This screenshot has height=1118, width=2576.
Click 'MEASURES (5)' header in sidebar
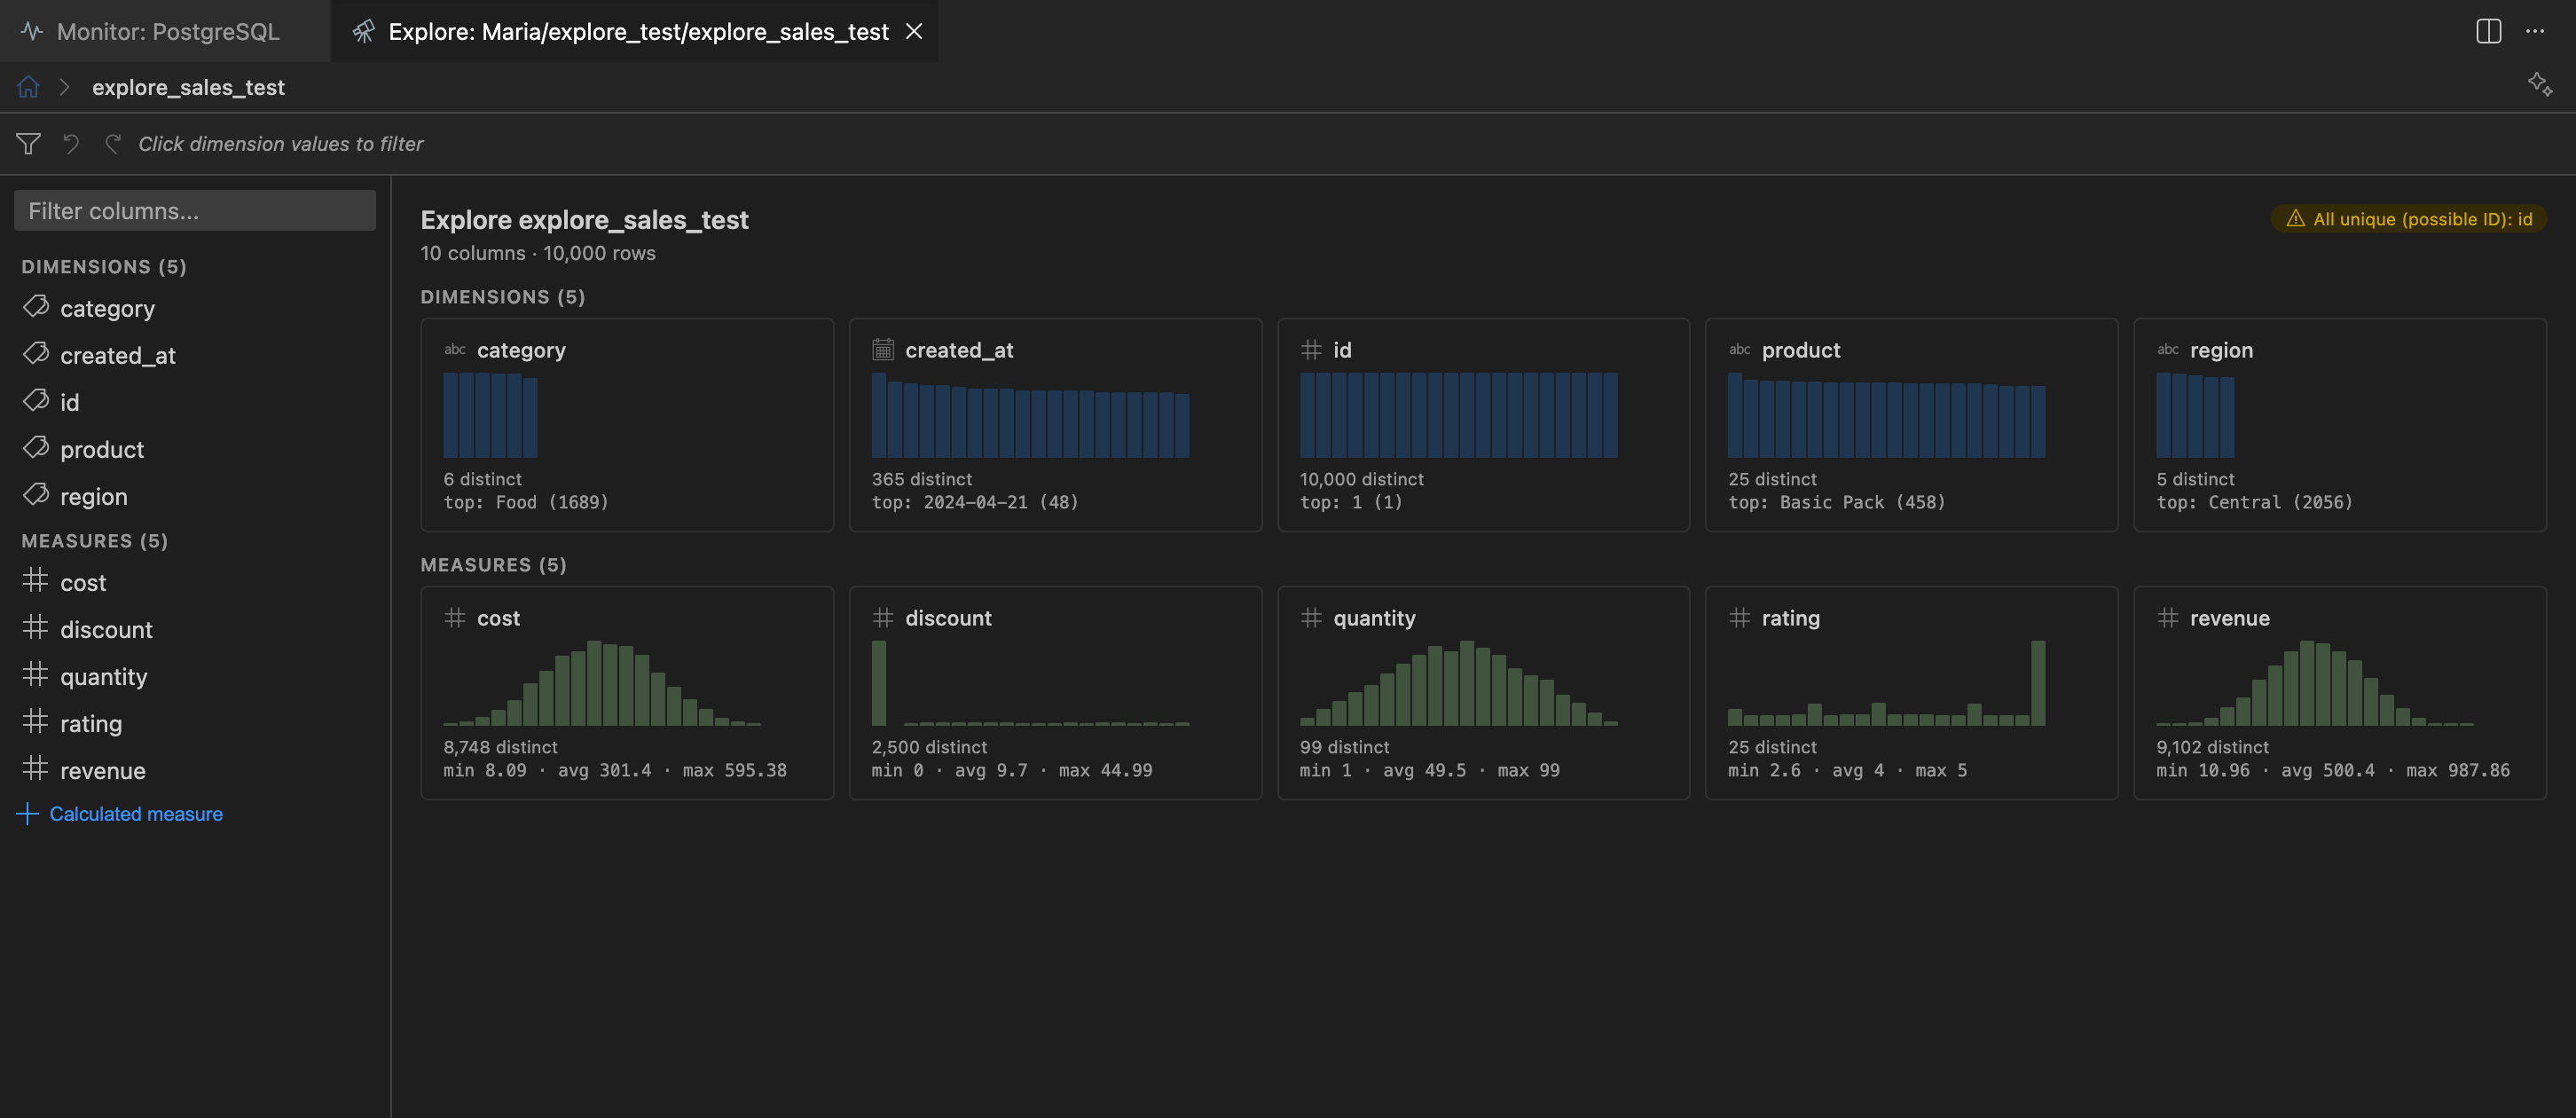tap(95, 540)
